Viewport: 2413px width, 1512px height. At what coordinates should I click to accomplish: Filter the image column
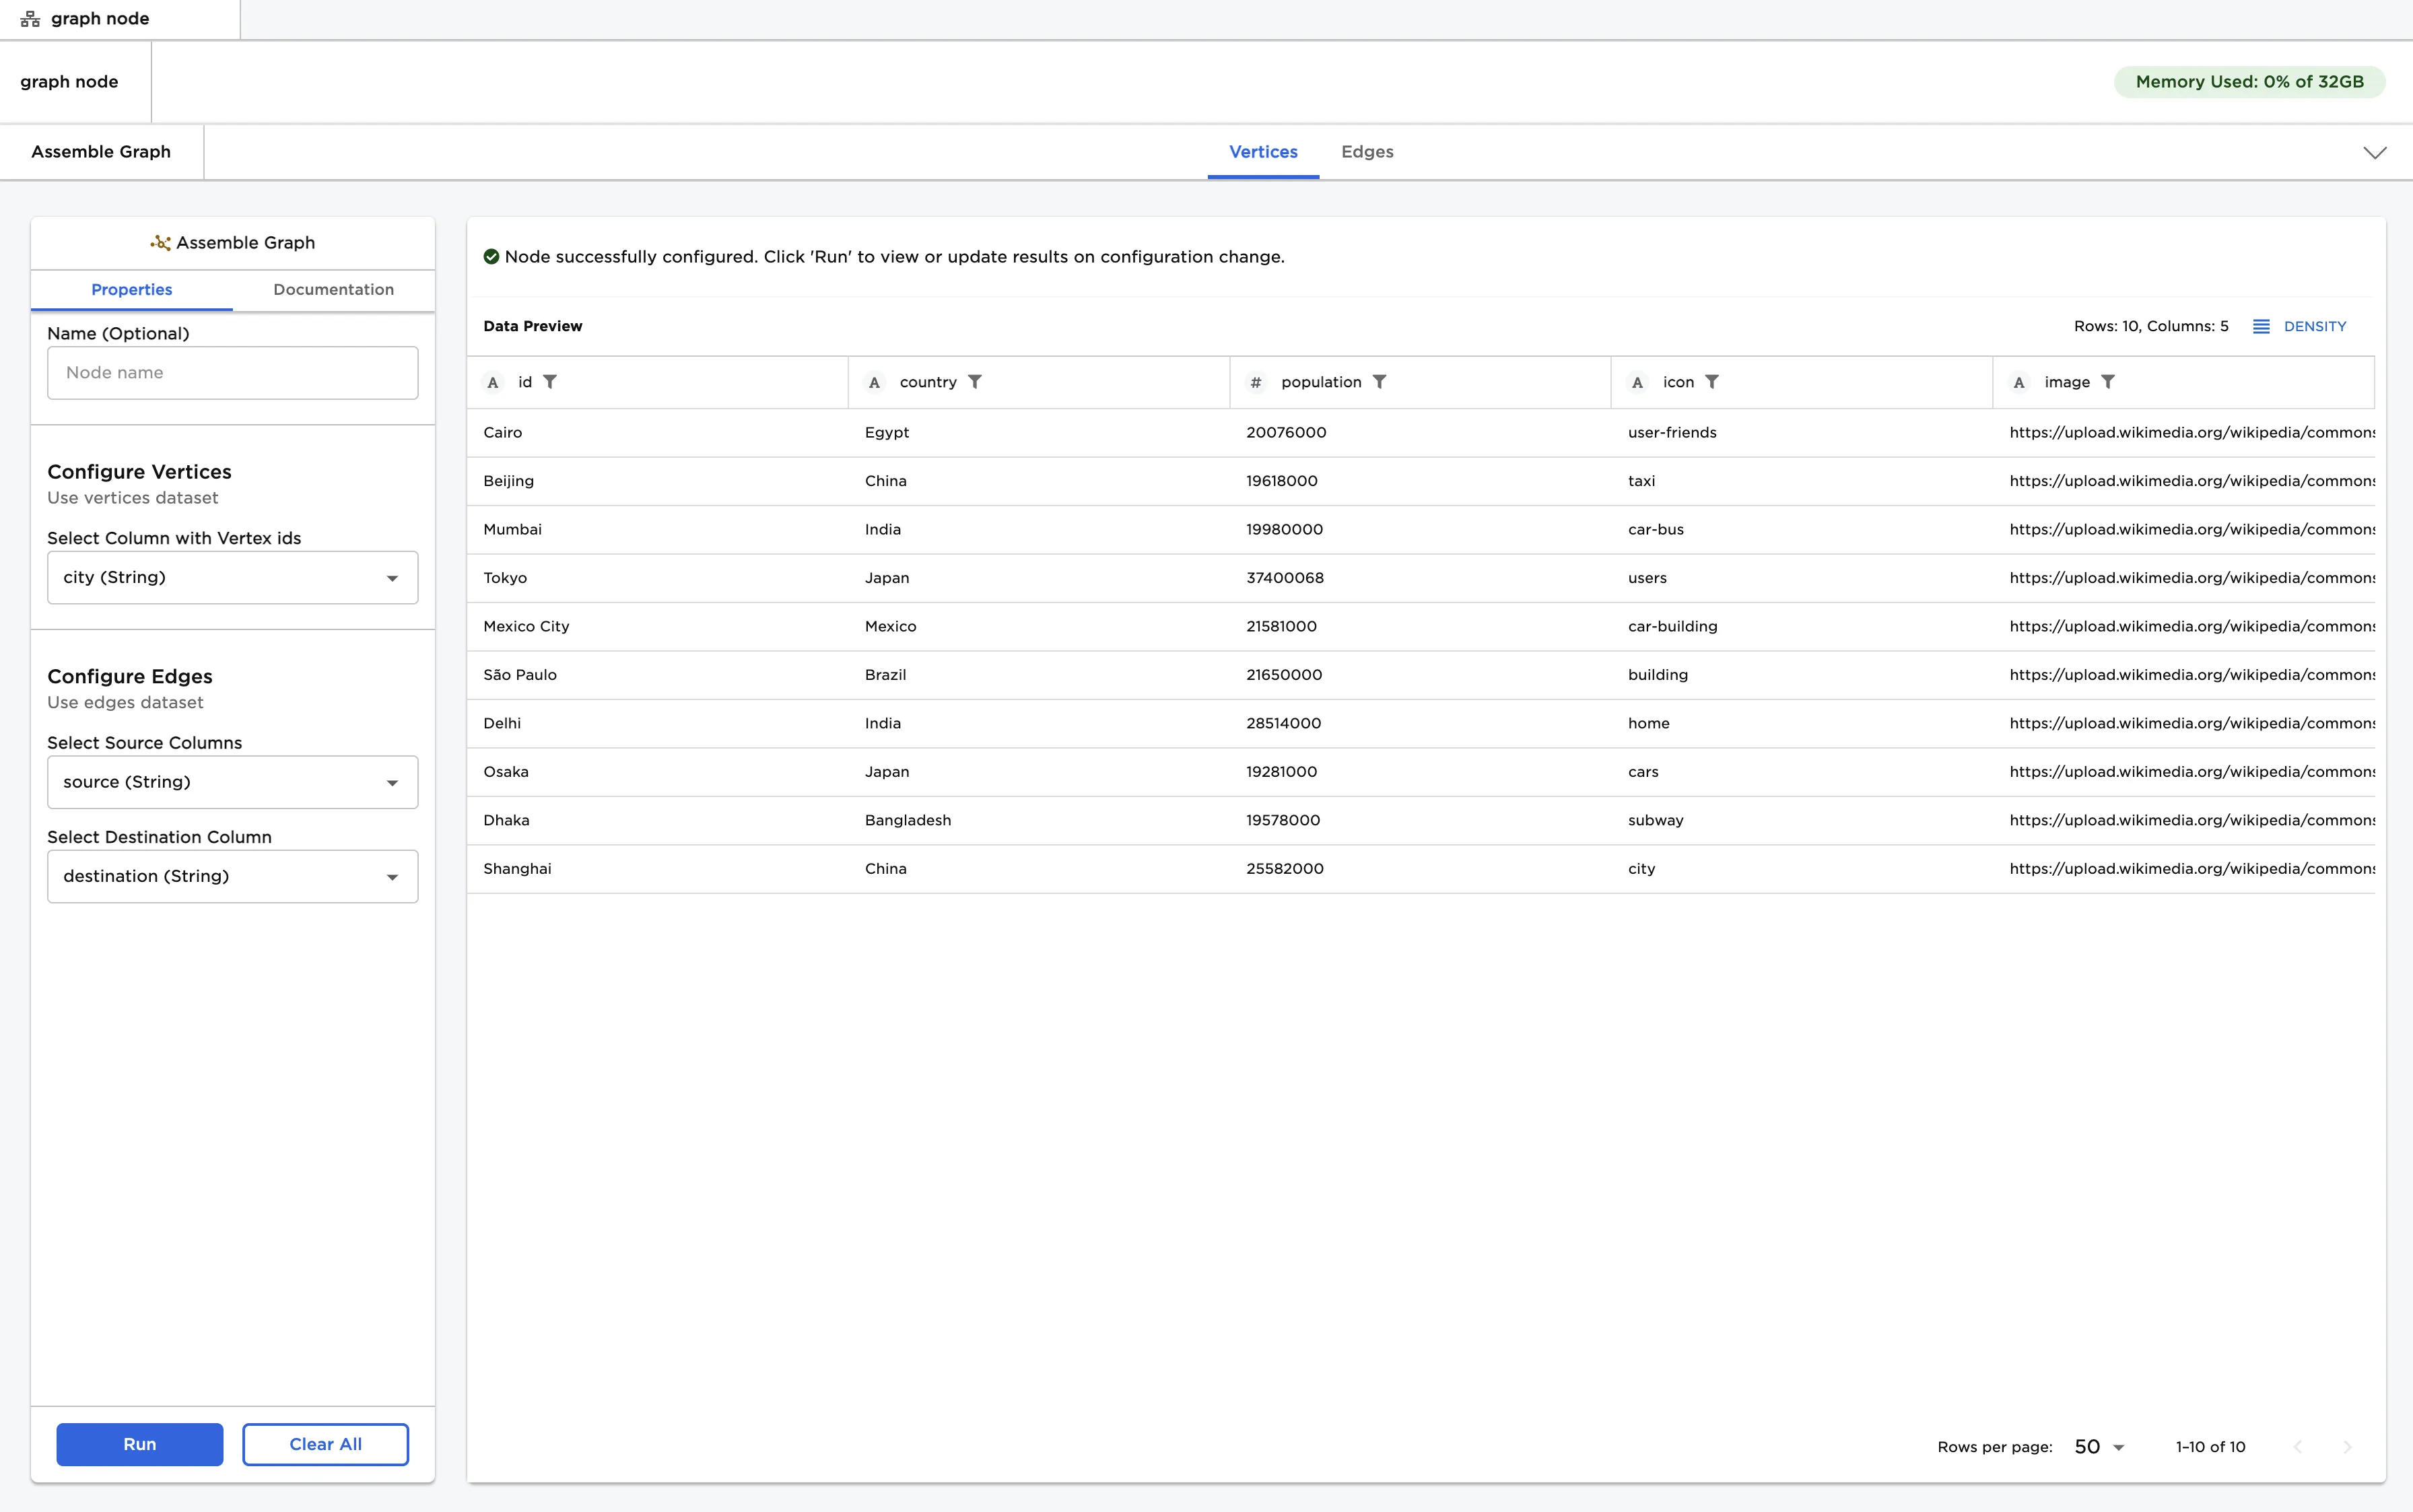pyautogui.click(x=2108, y=382)
